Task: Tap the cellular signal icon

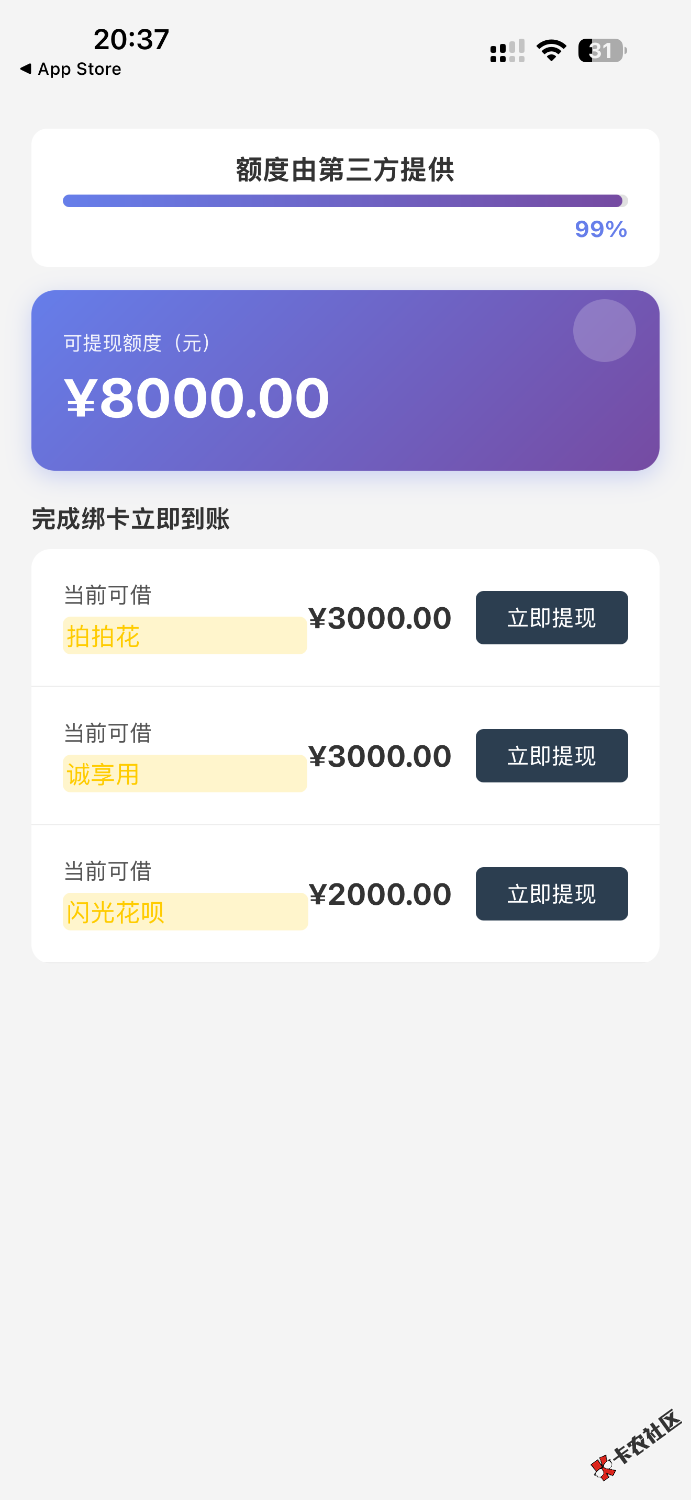Action: click(507, 51)
